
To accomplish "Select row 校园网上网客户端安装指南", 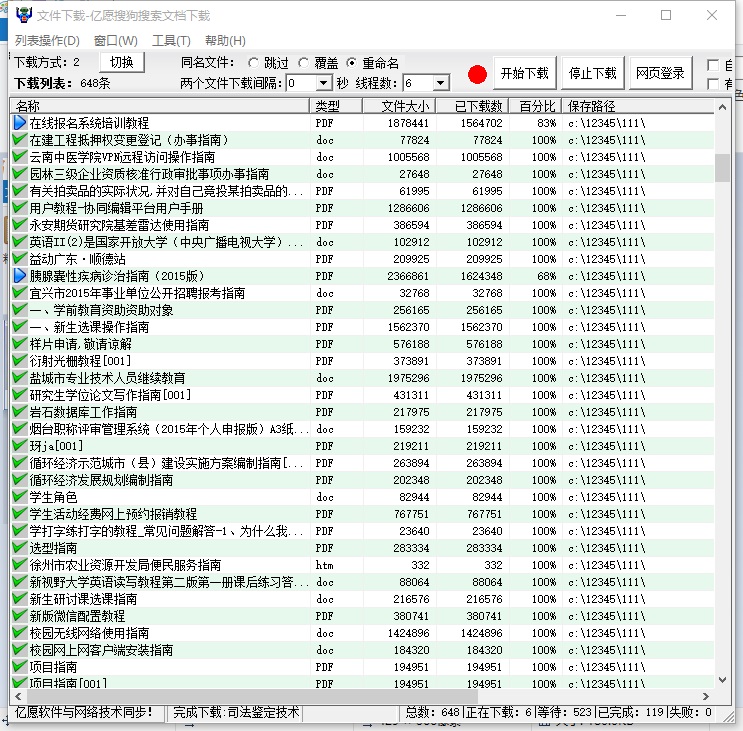I will click(362, 650).
